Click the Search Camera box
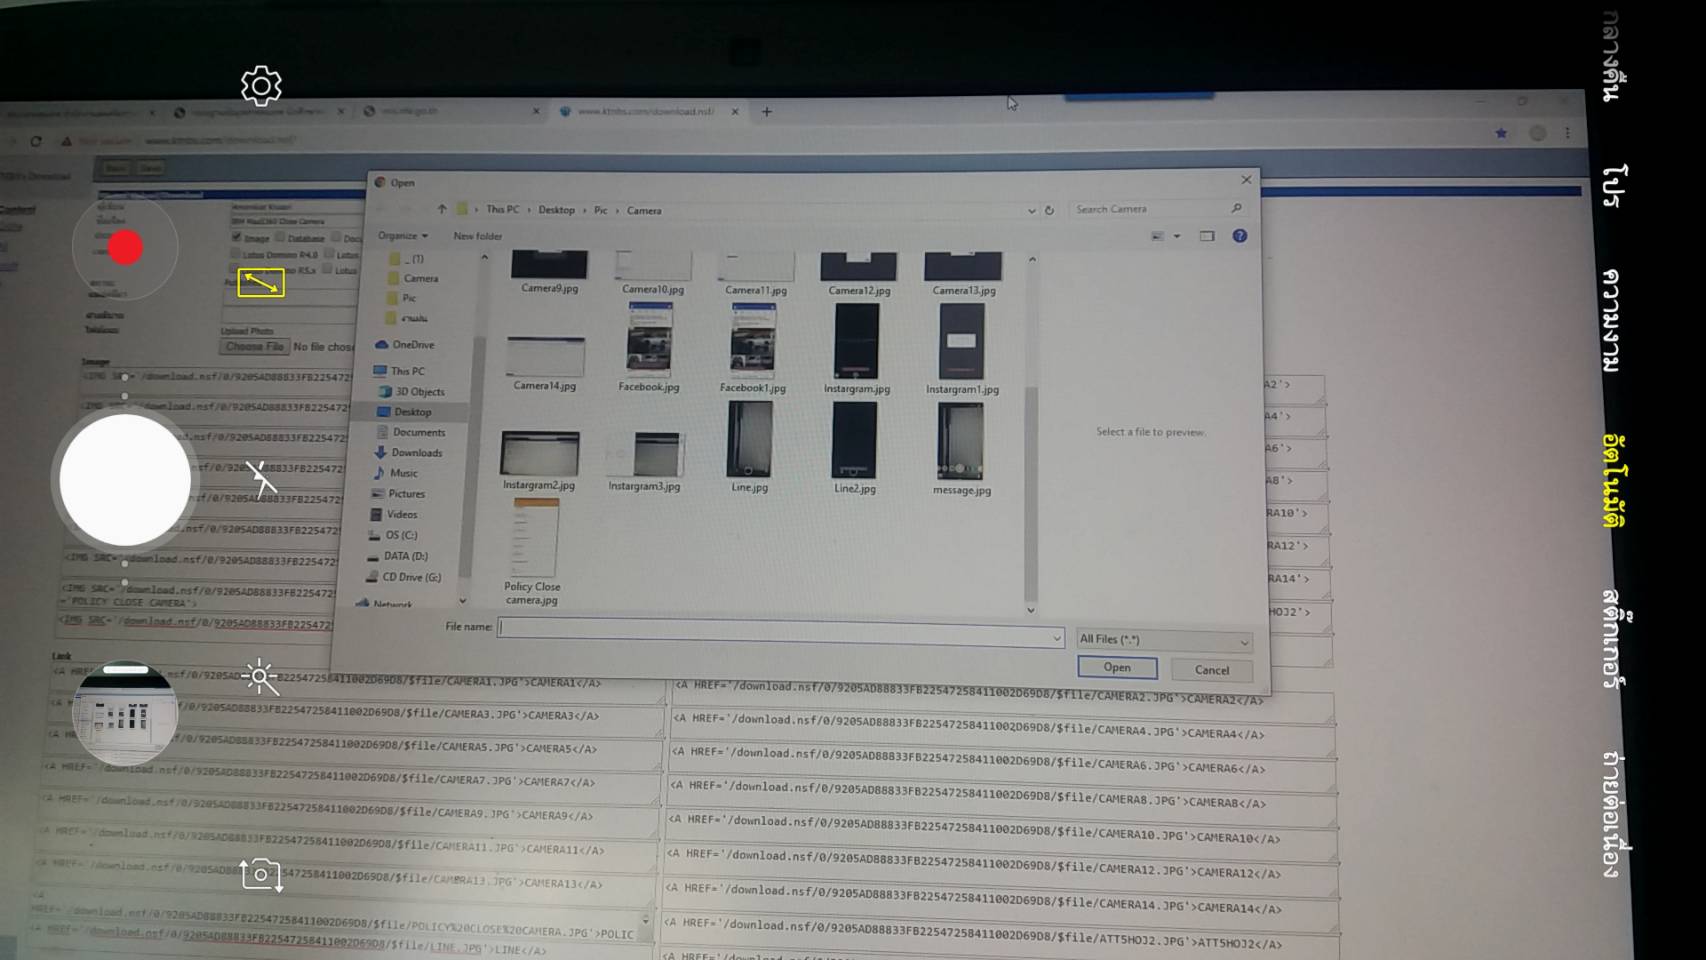This screenshot has height=960, width=1706. pyautogui.click(x=1158, y=209)
